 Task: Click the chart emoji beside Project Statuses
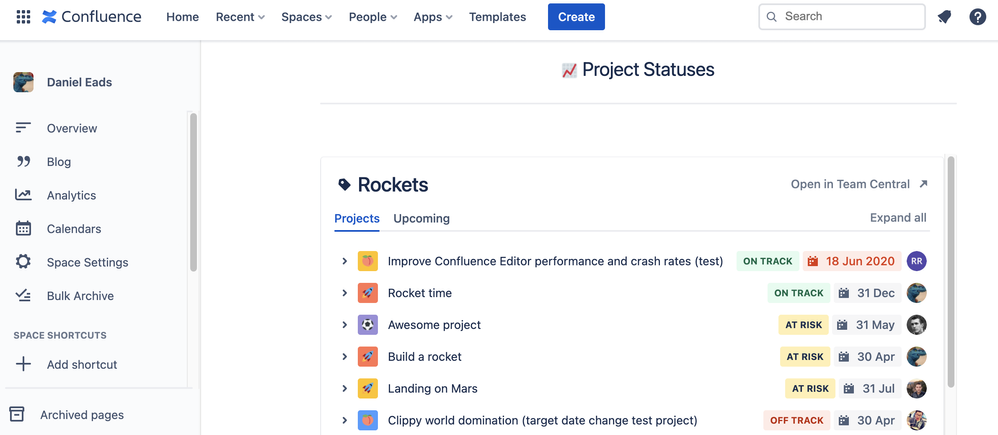point(569,70)
